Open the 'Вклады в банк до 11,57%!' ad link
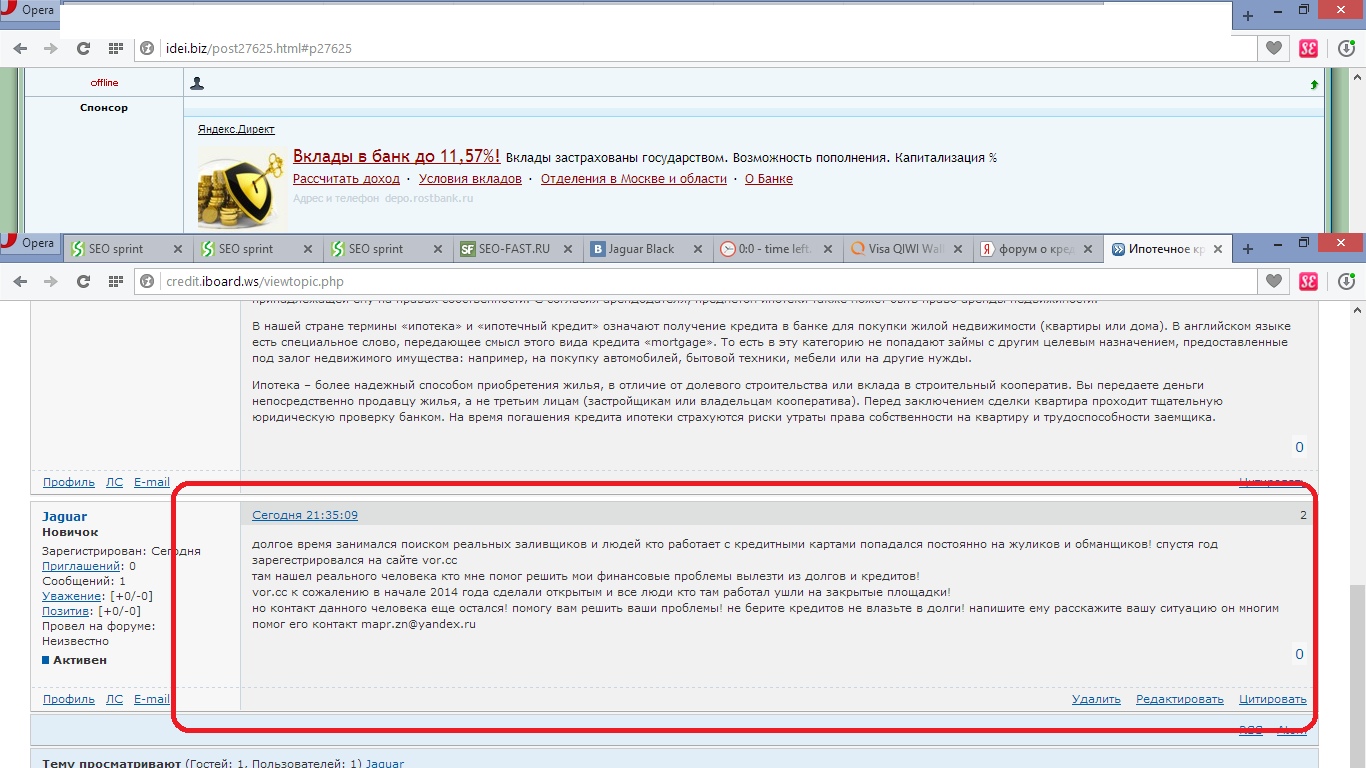The width and height of the screenshot is (1366, 768). [x=396, y=156]
